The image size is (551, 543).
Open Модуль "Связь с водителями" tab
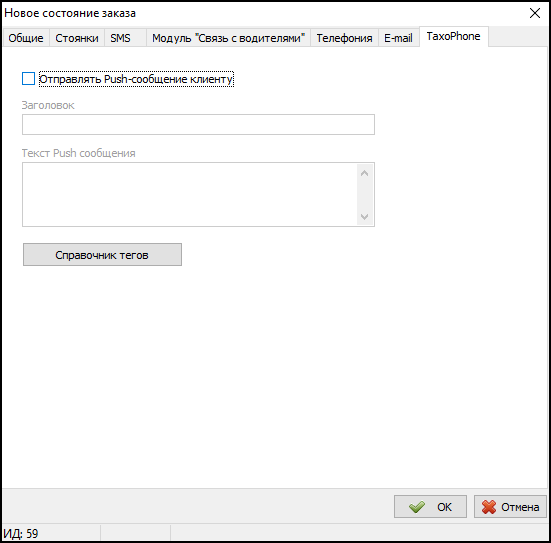(x=228, y=38)
